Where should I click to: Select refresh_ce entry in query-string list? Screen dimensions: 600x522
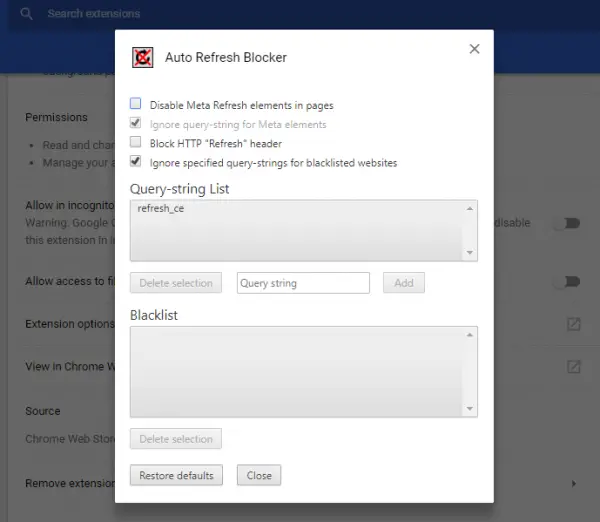click(x=161, y=209)
